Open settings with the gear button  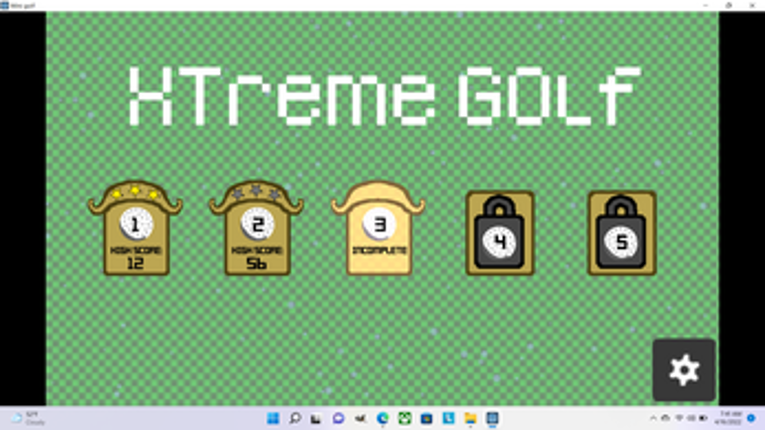point(684,370)
